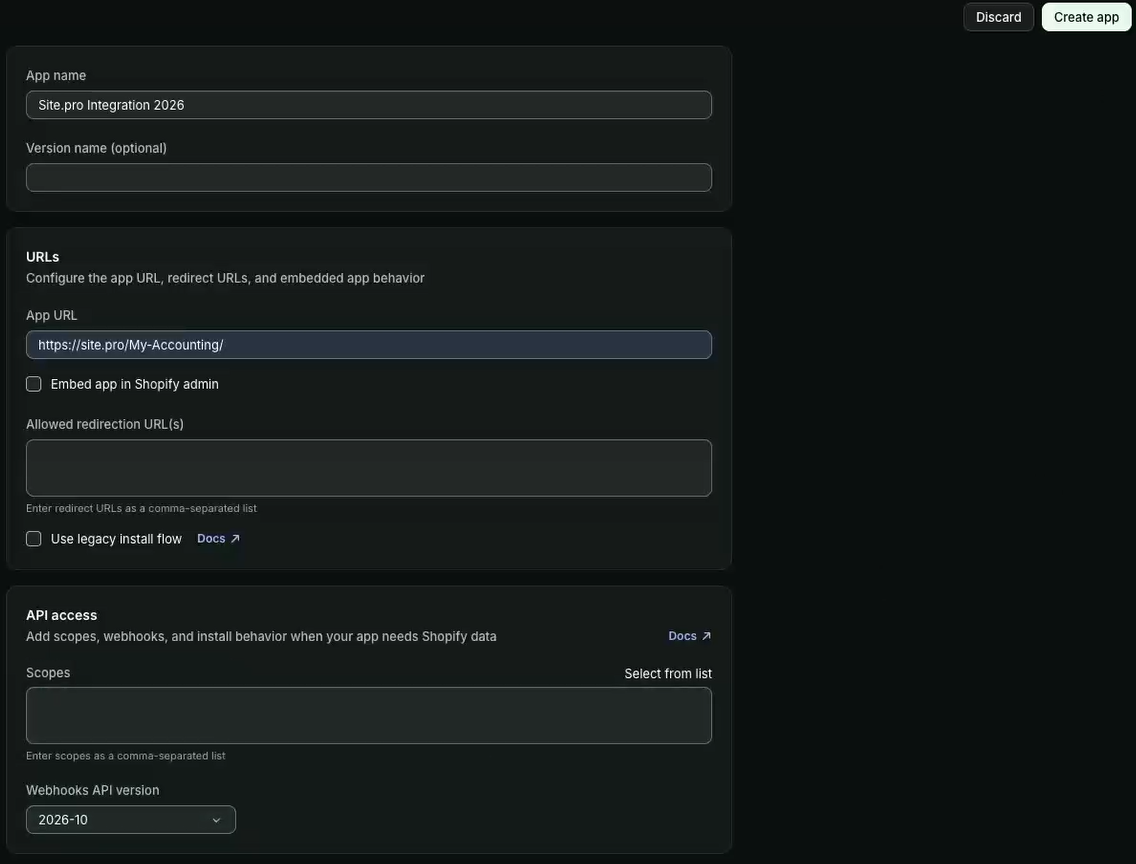Focus the App name field
Screen dimensions: 1136x864
369,105
